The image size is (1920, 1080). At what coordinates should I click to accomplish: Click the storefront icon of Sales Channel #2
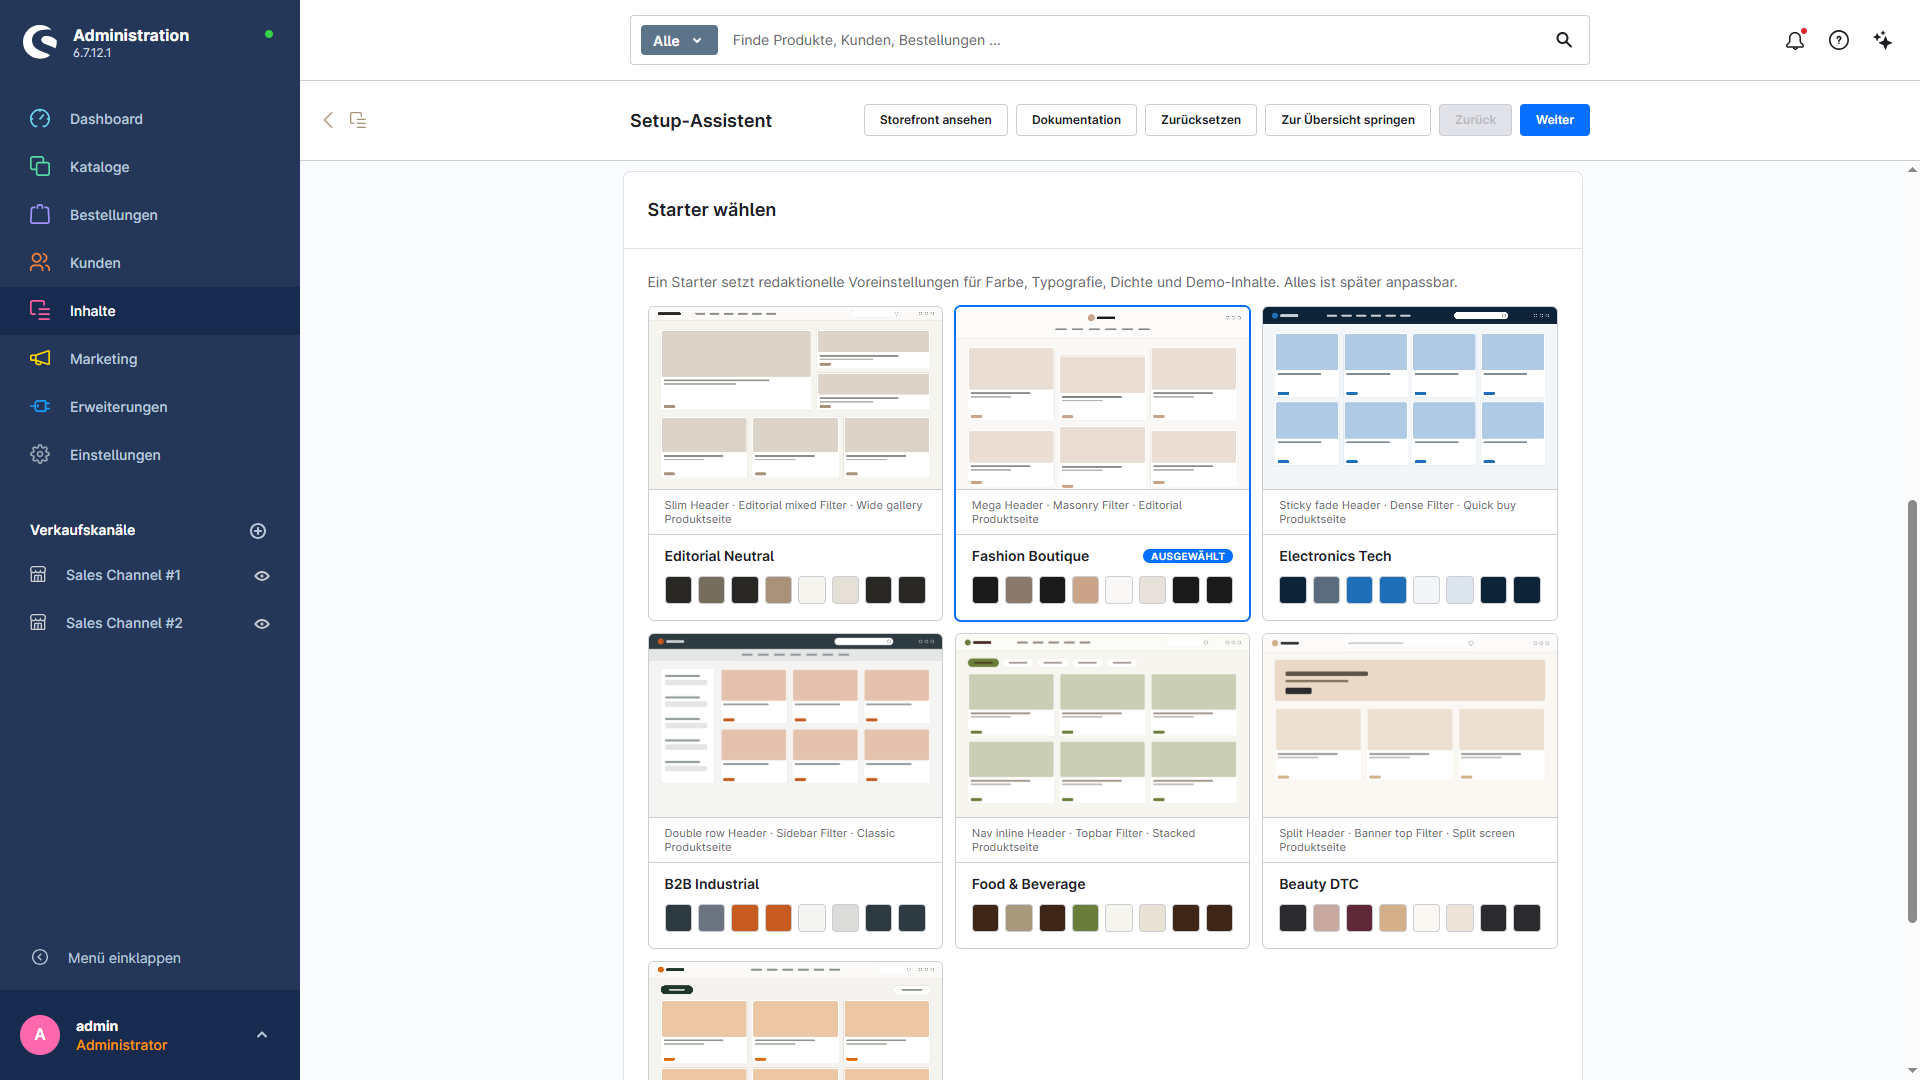38,623
